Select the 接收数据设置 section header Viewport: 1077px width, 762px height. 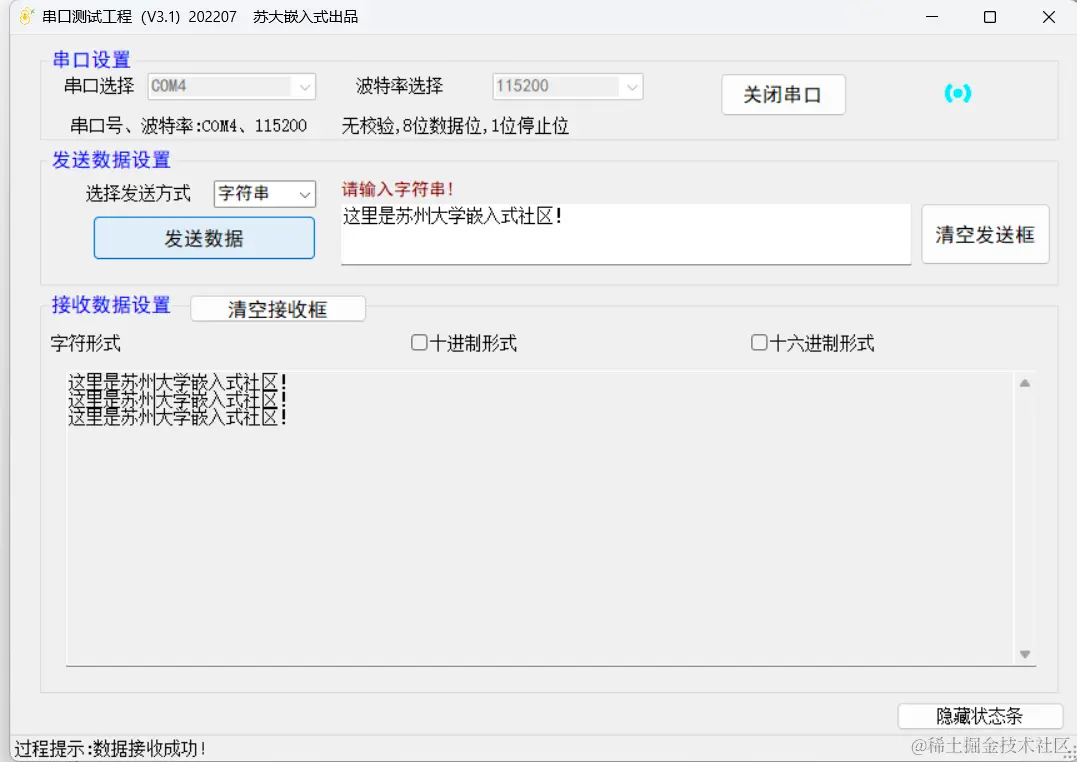click(110, 305)
